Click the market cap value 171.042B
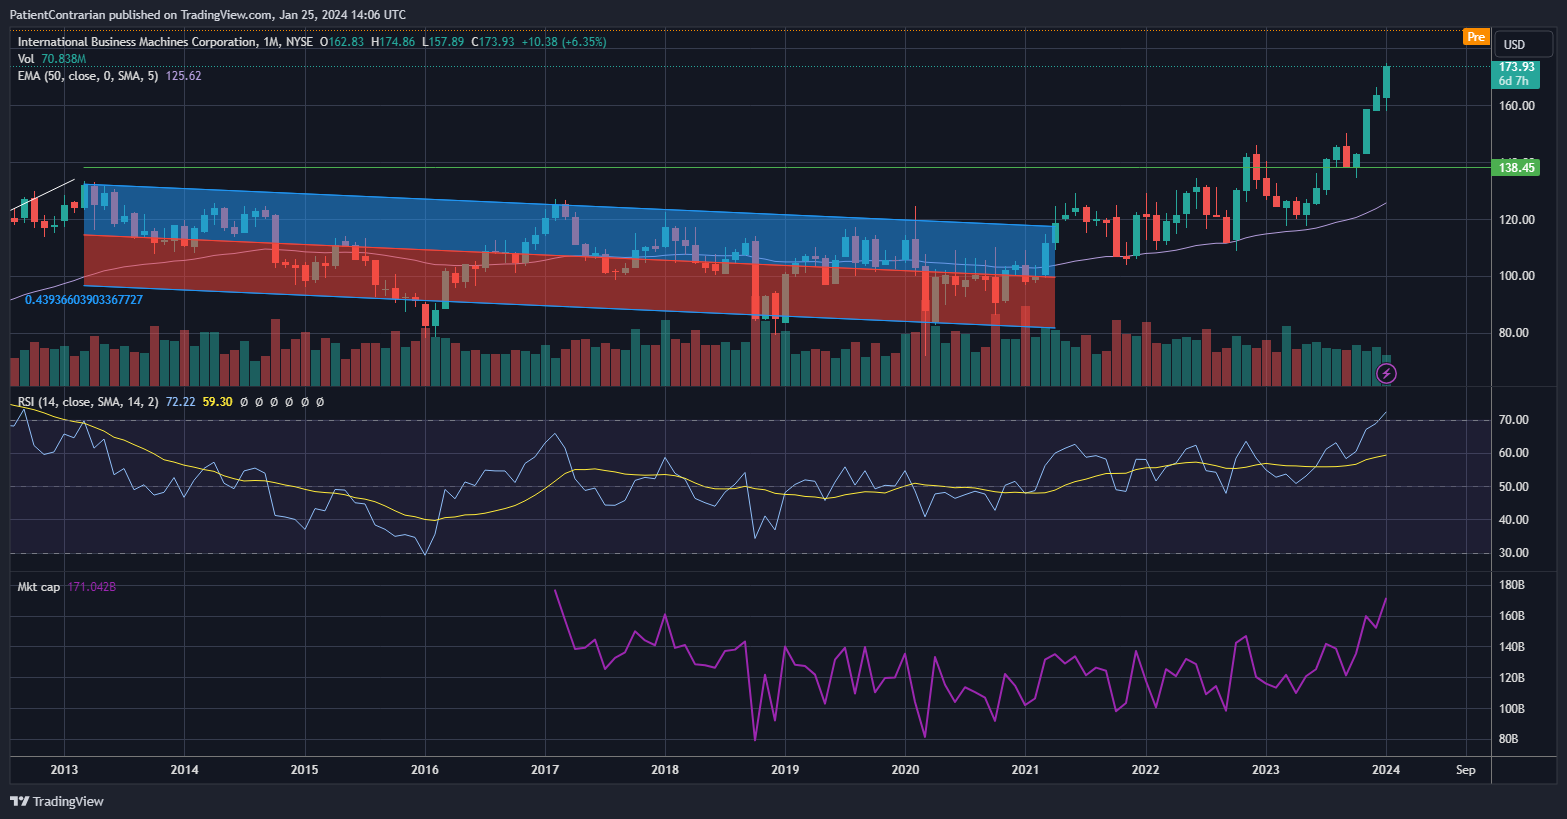The width and height of the screenshot is (1567, 819). coord(92,587)
